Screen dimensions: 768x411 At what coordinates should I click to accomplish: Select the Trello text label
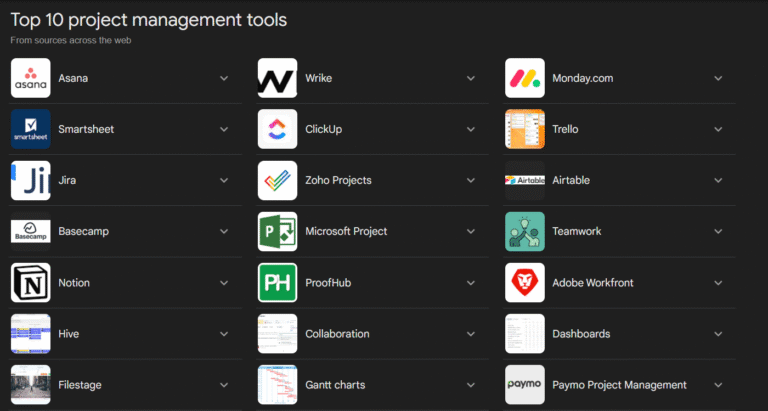pyautogui.click(x=565, y=129)
